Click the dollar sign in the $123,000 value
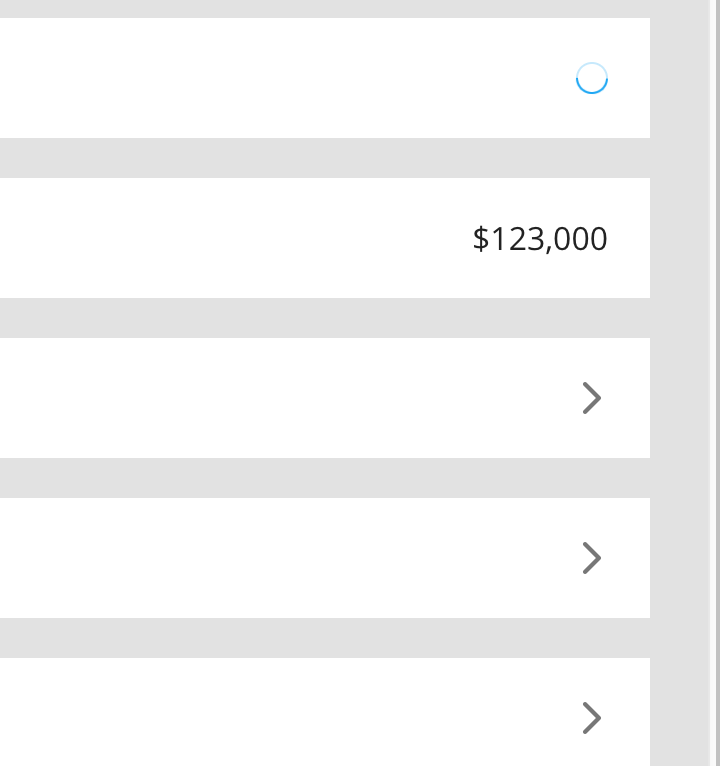The width and height of the screenshot is (720, 766). point(481,239)
